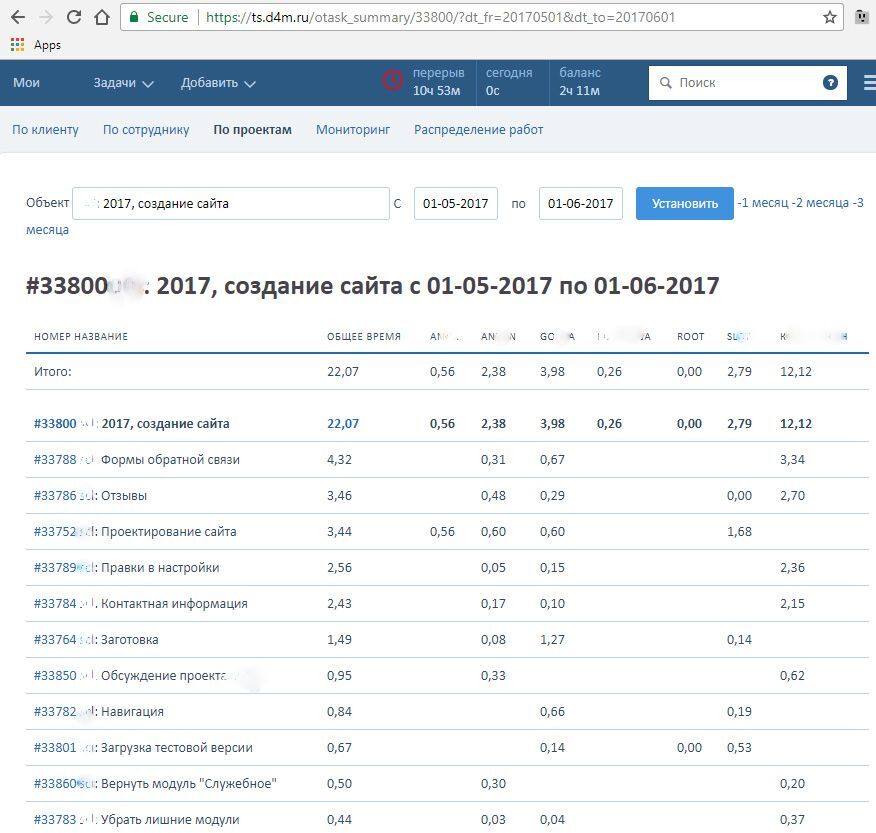
Task: Click the browser back arrow
Action: 19,17
